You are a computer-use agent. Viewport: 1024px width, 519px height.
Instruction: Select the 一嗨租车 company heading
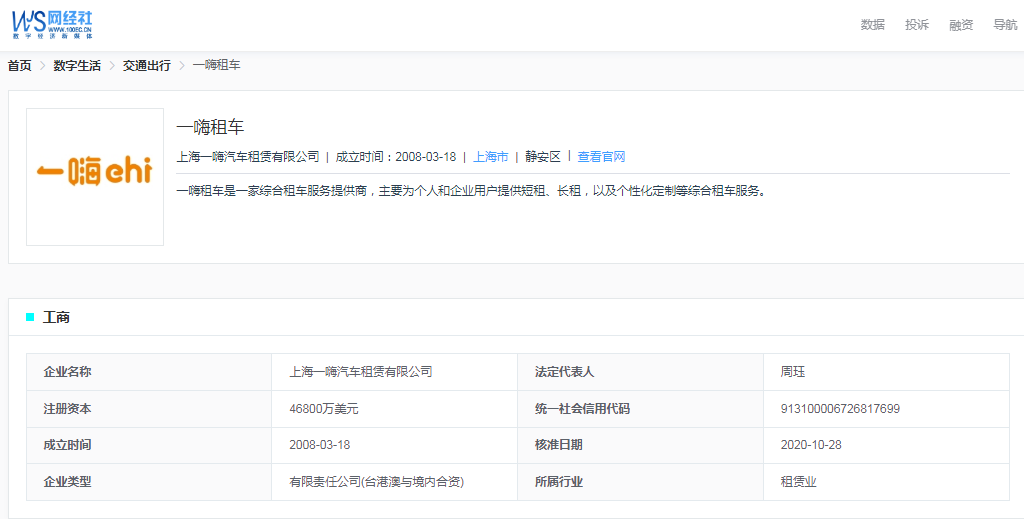pyautogui.click(x=210, y=127)
